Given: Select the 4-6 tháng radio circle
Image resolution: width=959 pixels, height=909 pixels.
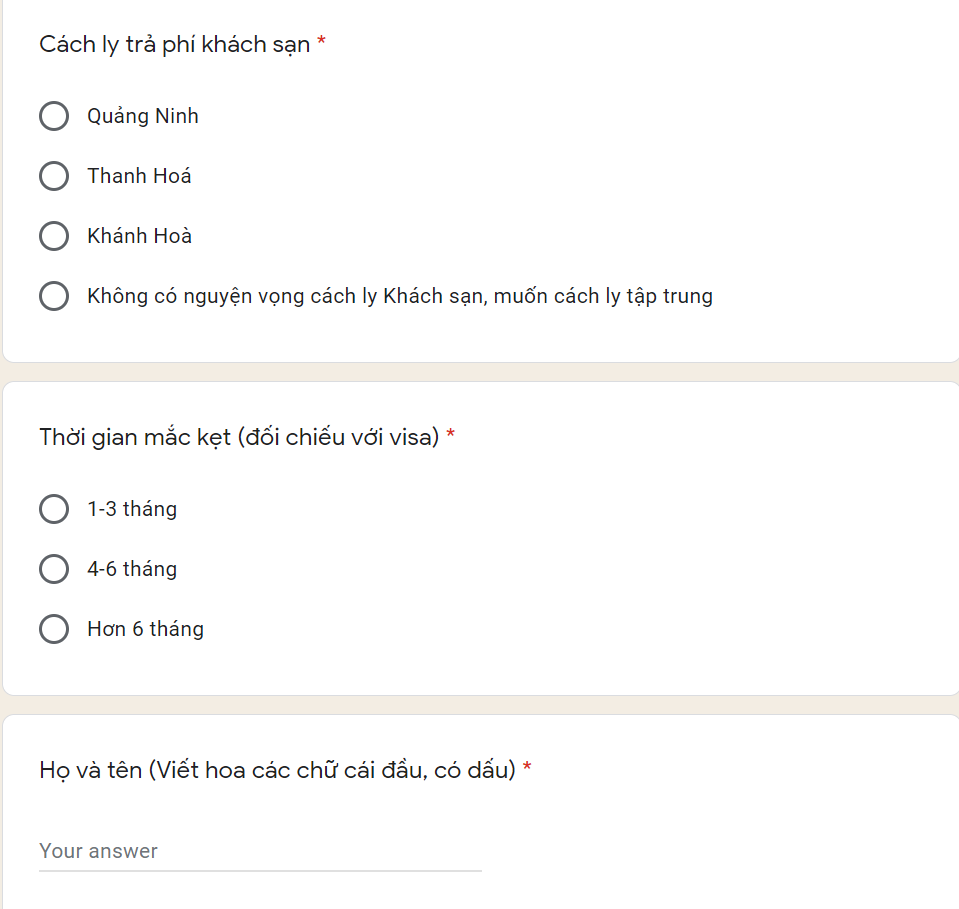Looking at the screenshot, I should tap(54, 569).
